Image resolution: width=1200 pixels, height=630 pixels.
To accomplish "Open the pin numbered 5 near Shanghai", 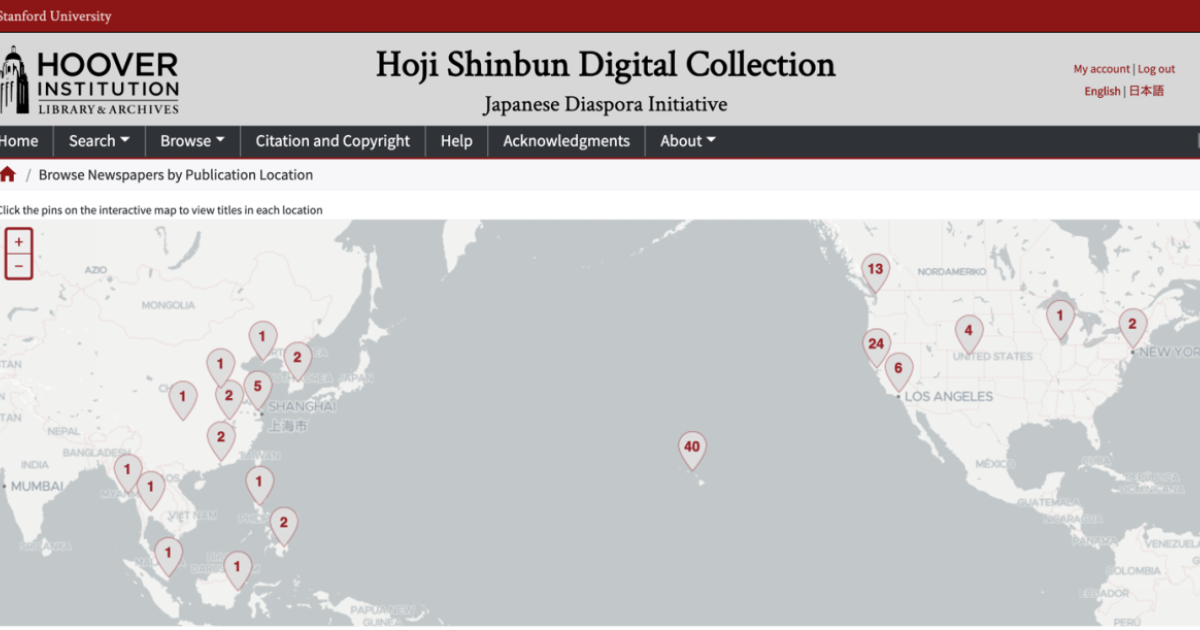I will point(257,390).
